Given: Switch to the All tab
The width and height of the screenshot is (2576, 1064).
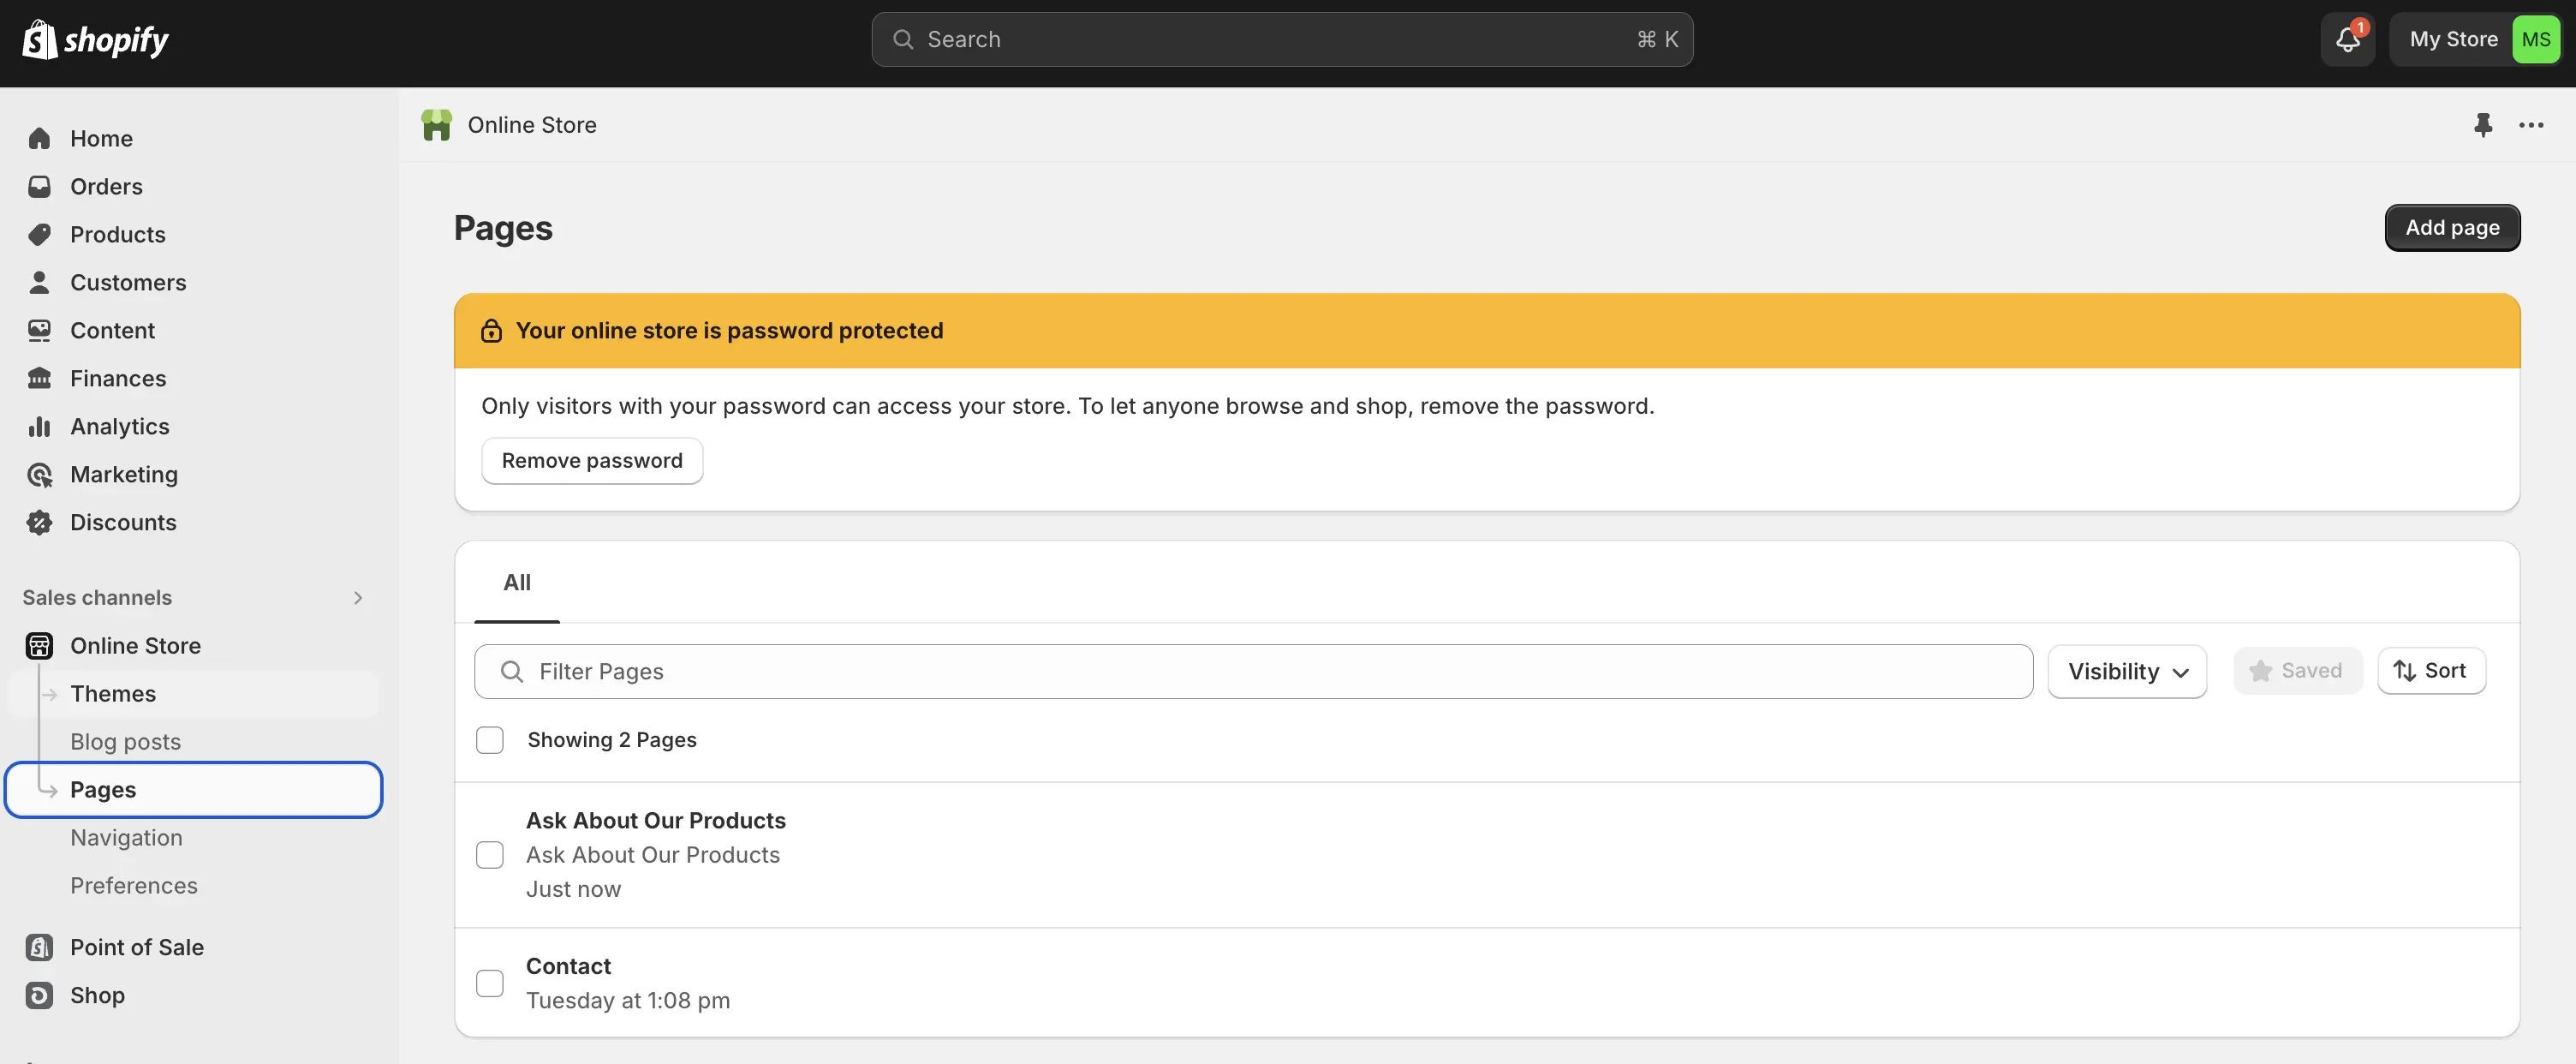Looking at the screenshot, I should point(517,582).
